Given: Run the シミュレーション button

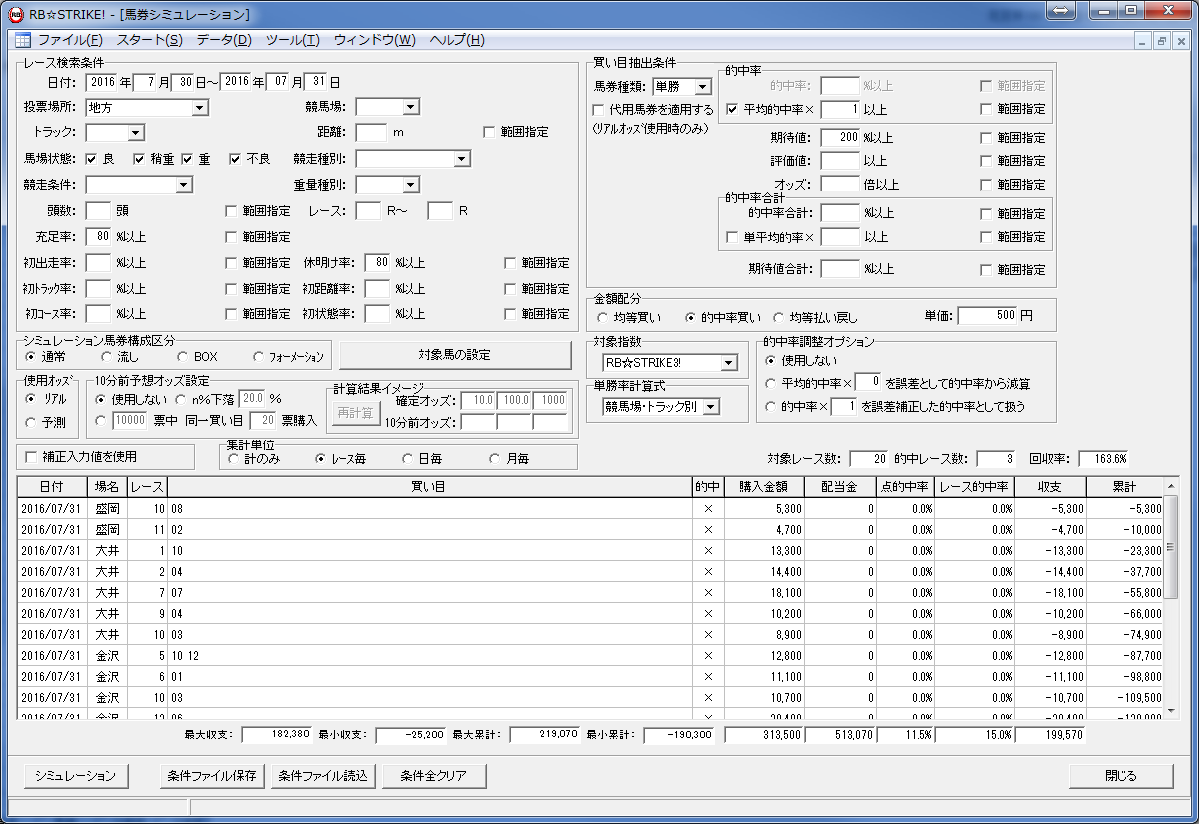Looking at the screenshot, I should 76,776.
